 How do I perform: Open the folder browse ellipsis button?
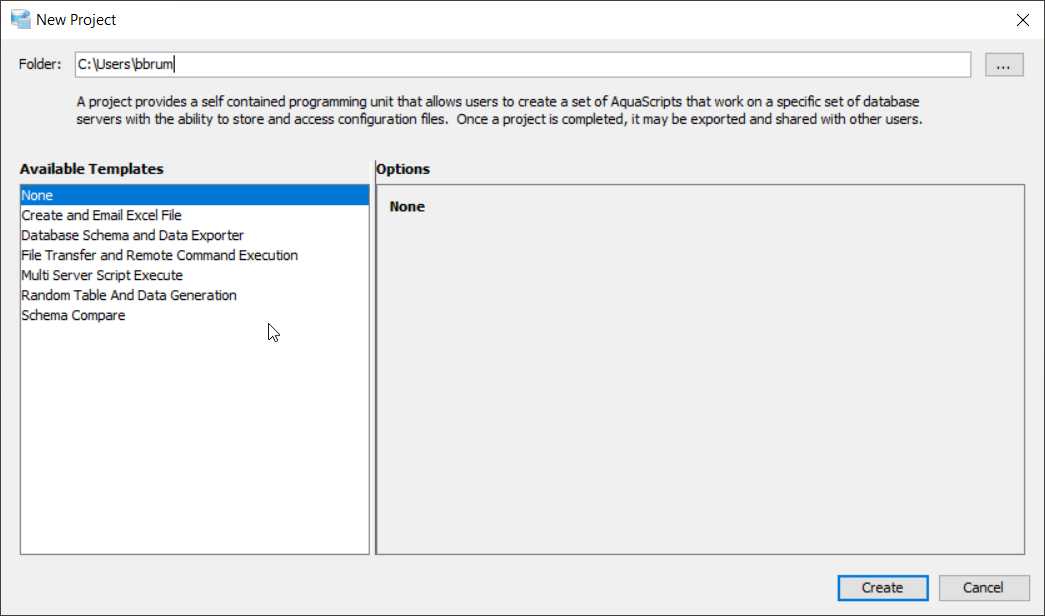[x=1004, y=65]
